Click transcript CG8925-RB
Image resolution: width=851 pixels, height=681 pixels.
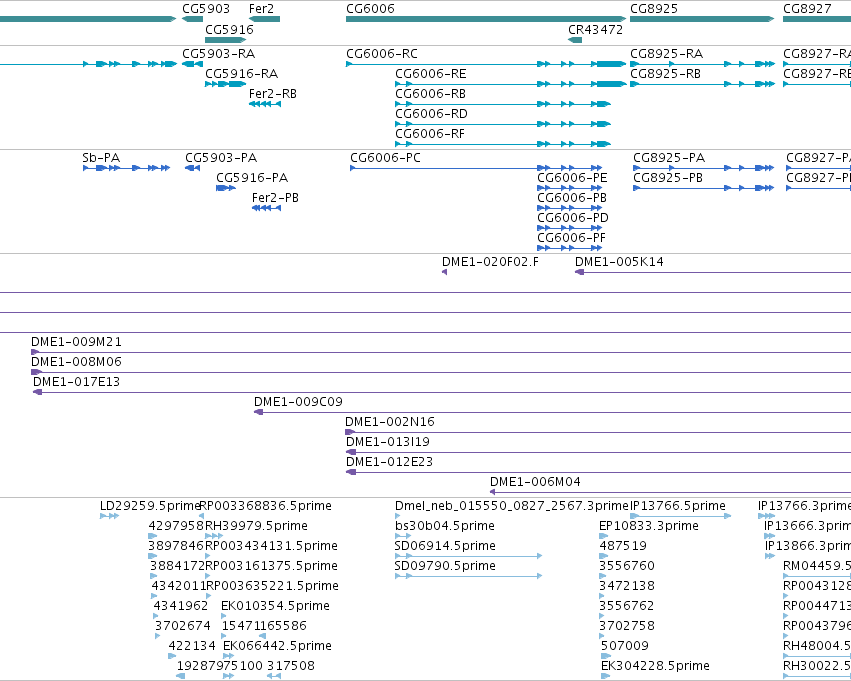coord(702,84)
